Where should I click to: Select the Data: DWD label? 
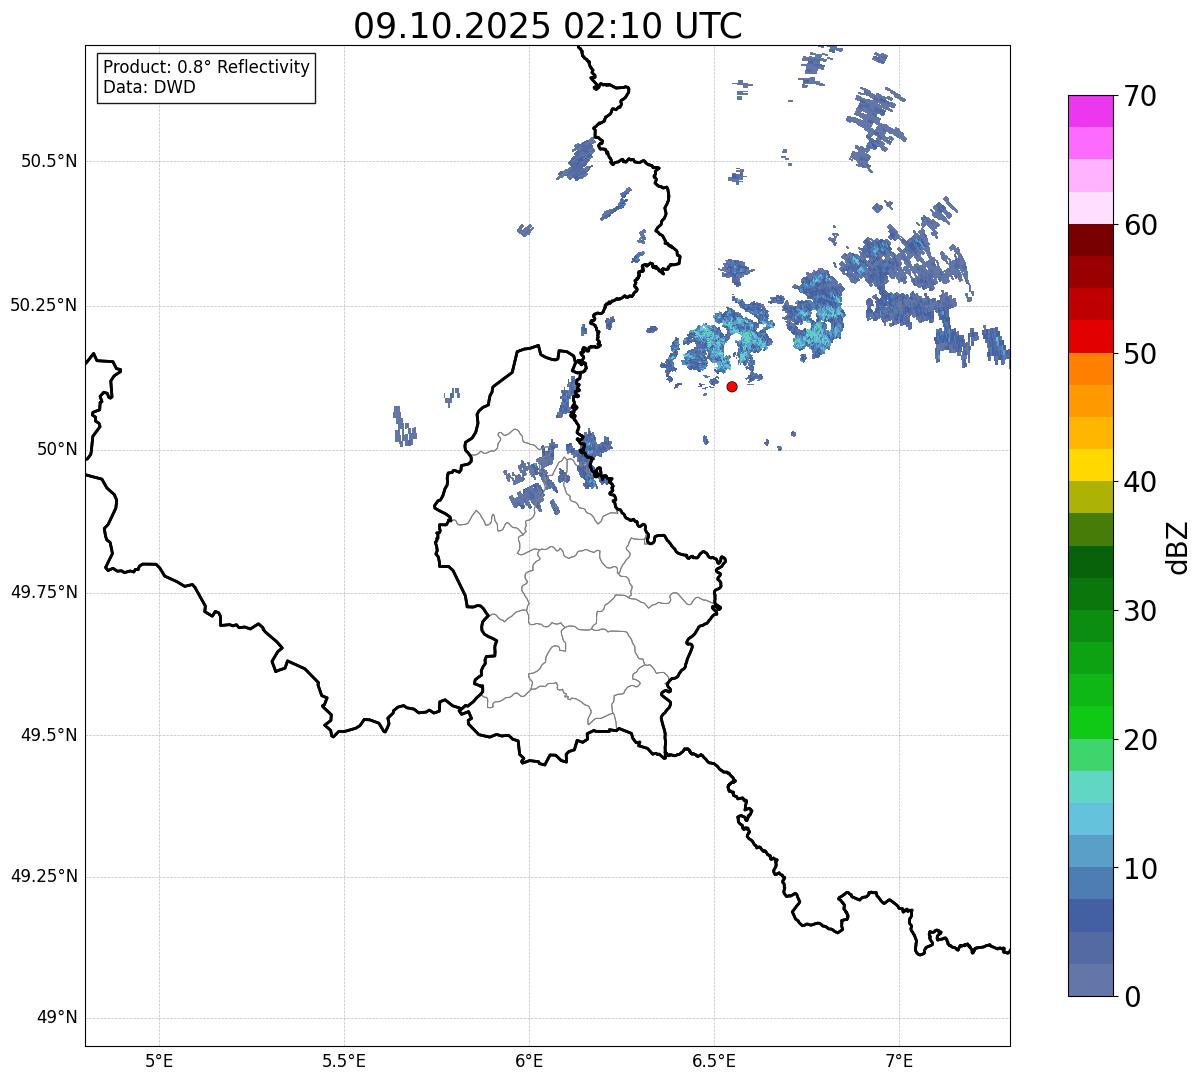pyautogui.click(x=149, y=87)
